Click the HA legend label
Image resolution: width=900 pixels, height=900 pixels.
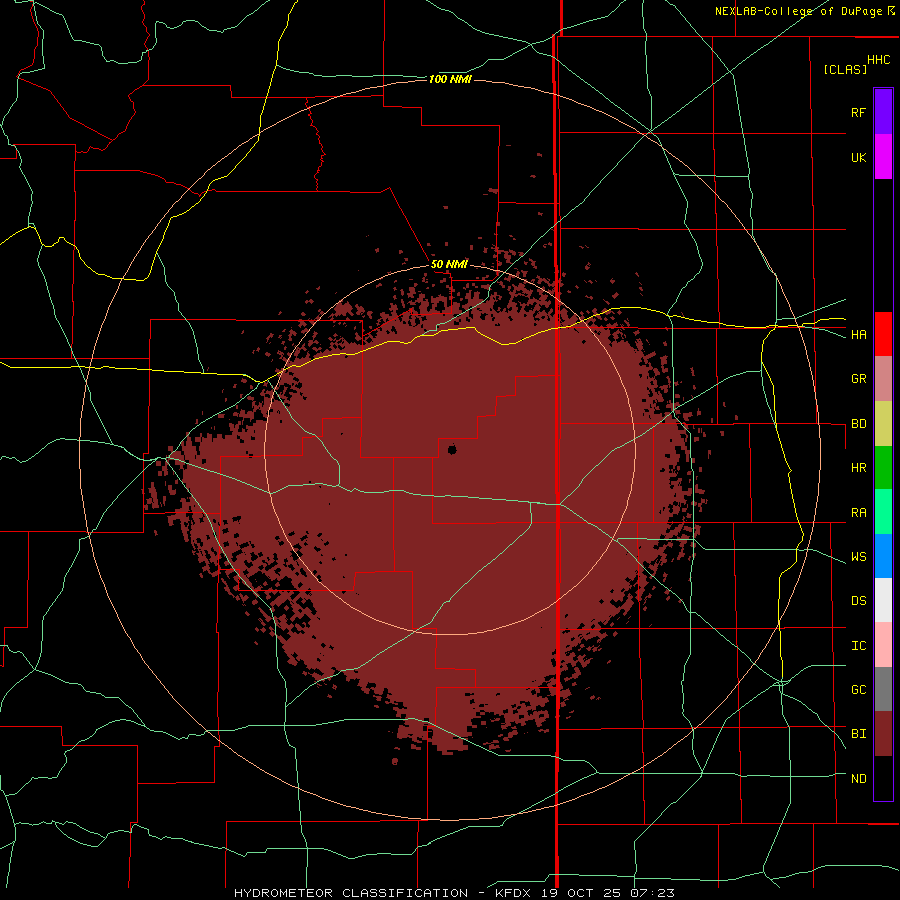858,335
